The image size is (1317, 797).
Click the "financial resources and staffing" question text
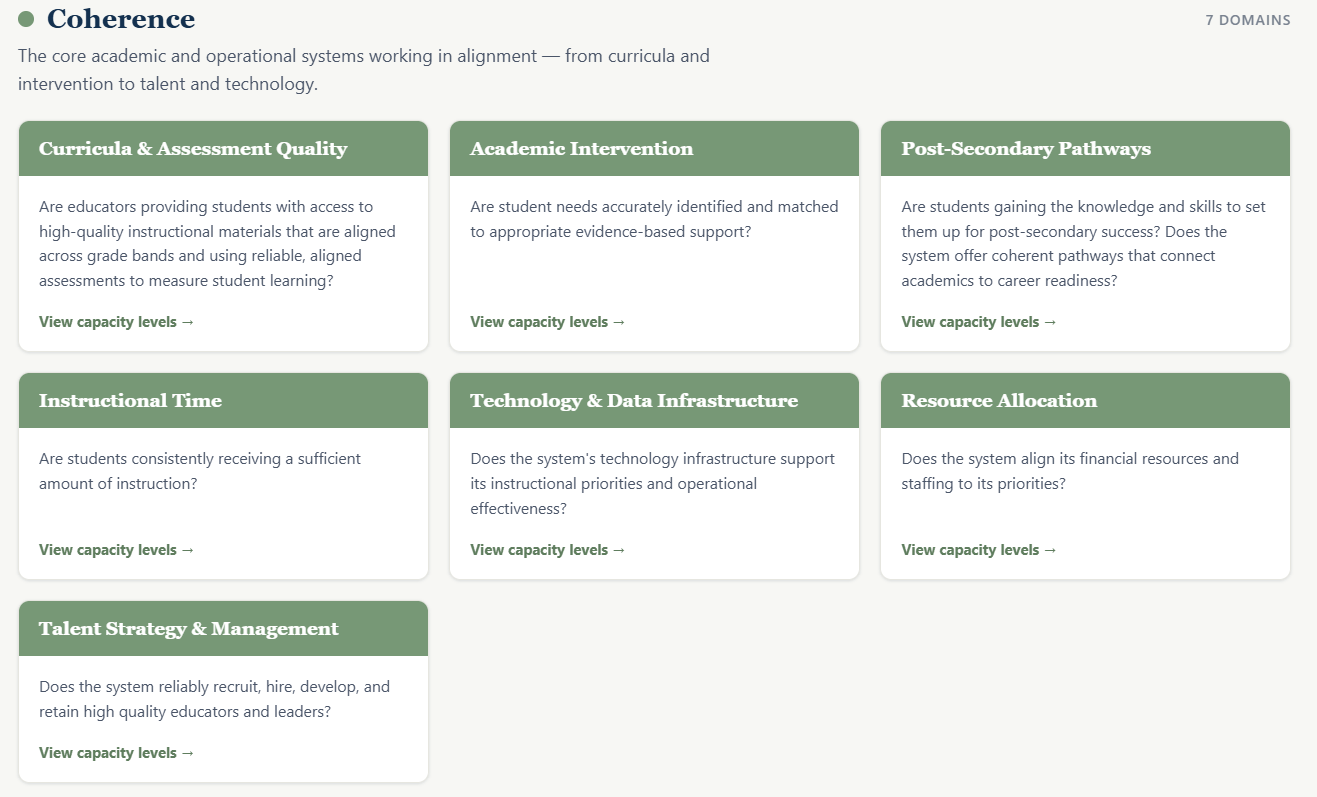click(1070, 471)
